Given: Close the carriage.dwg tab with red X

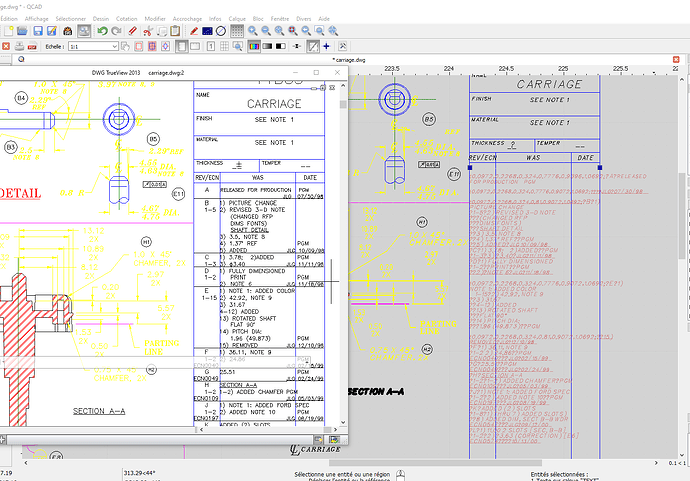Looking at the screenshot, I should (x=676, y=59).
